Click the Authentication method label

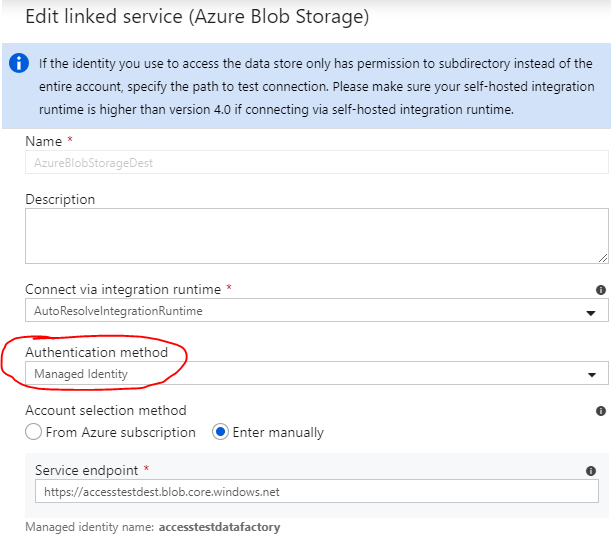coord(96,353)
